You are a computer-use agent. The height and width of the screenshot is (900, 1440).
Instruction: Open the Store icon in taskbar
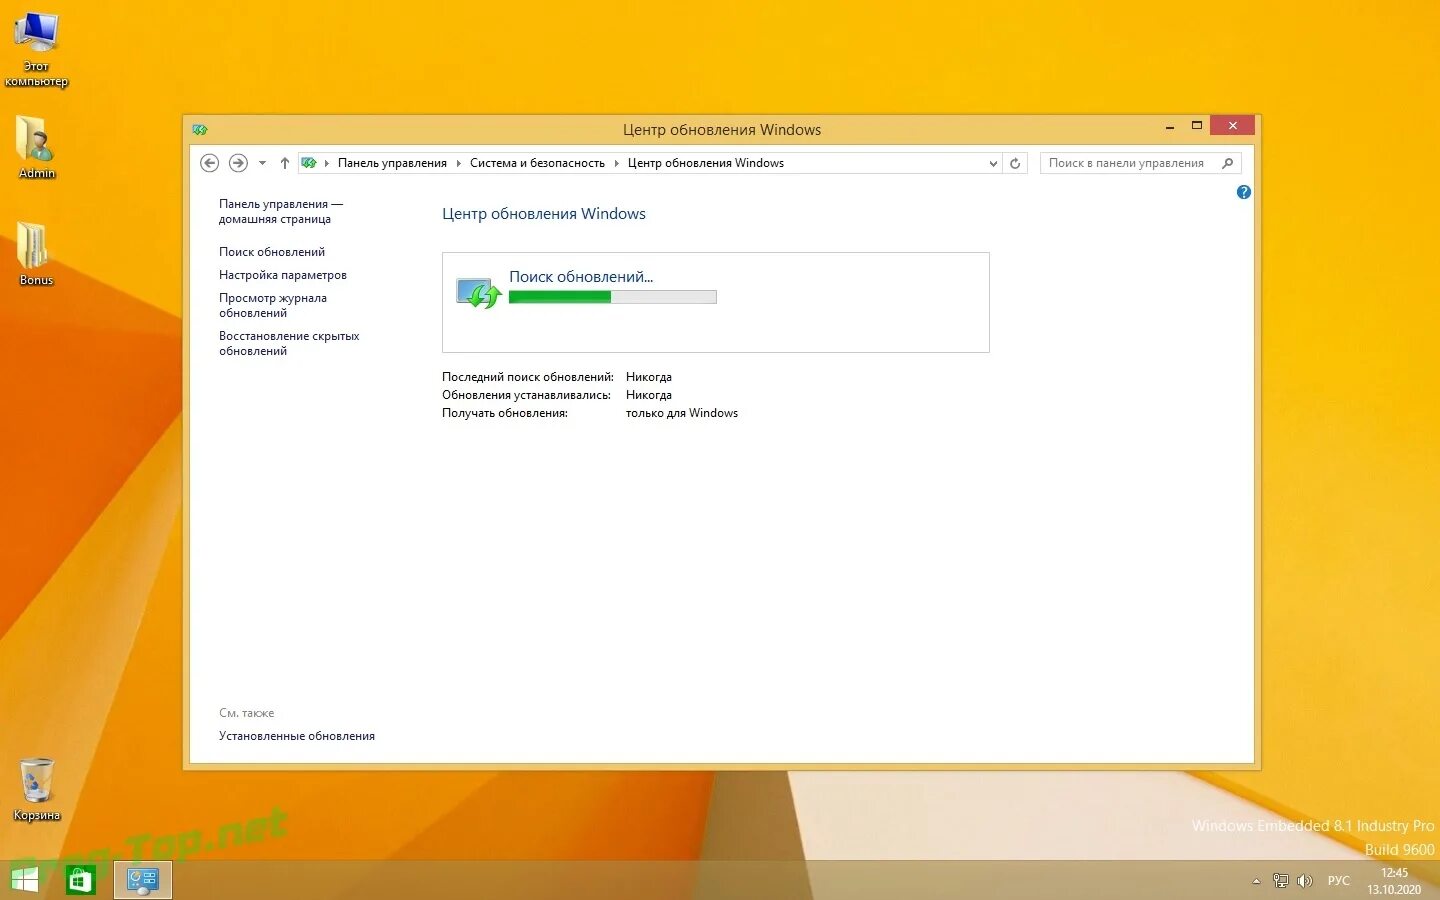(80, 880)
